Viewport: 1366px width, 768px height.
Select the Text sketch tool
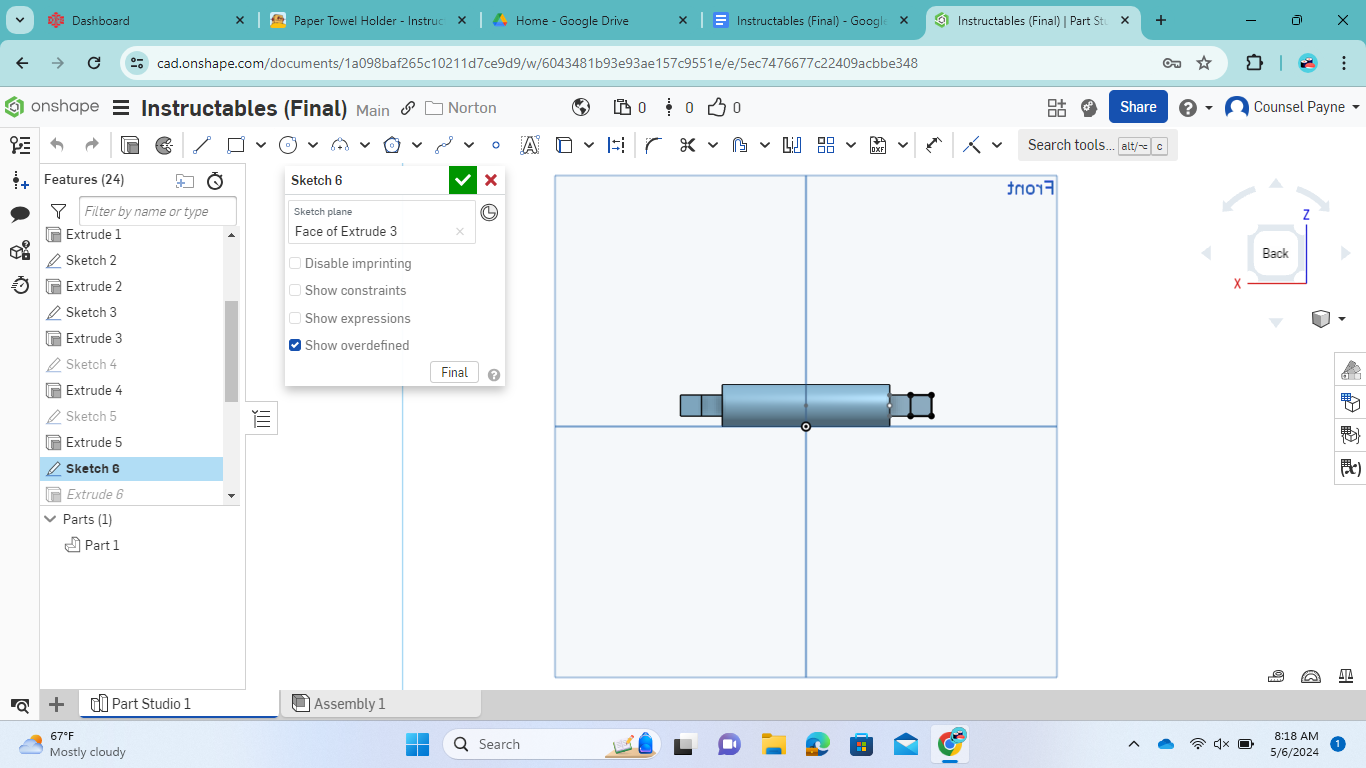pos(530,145)
